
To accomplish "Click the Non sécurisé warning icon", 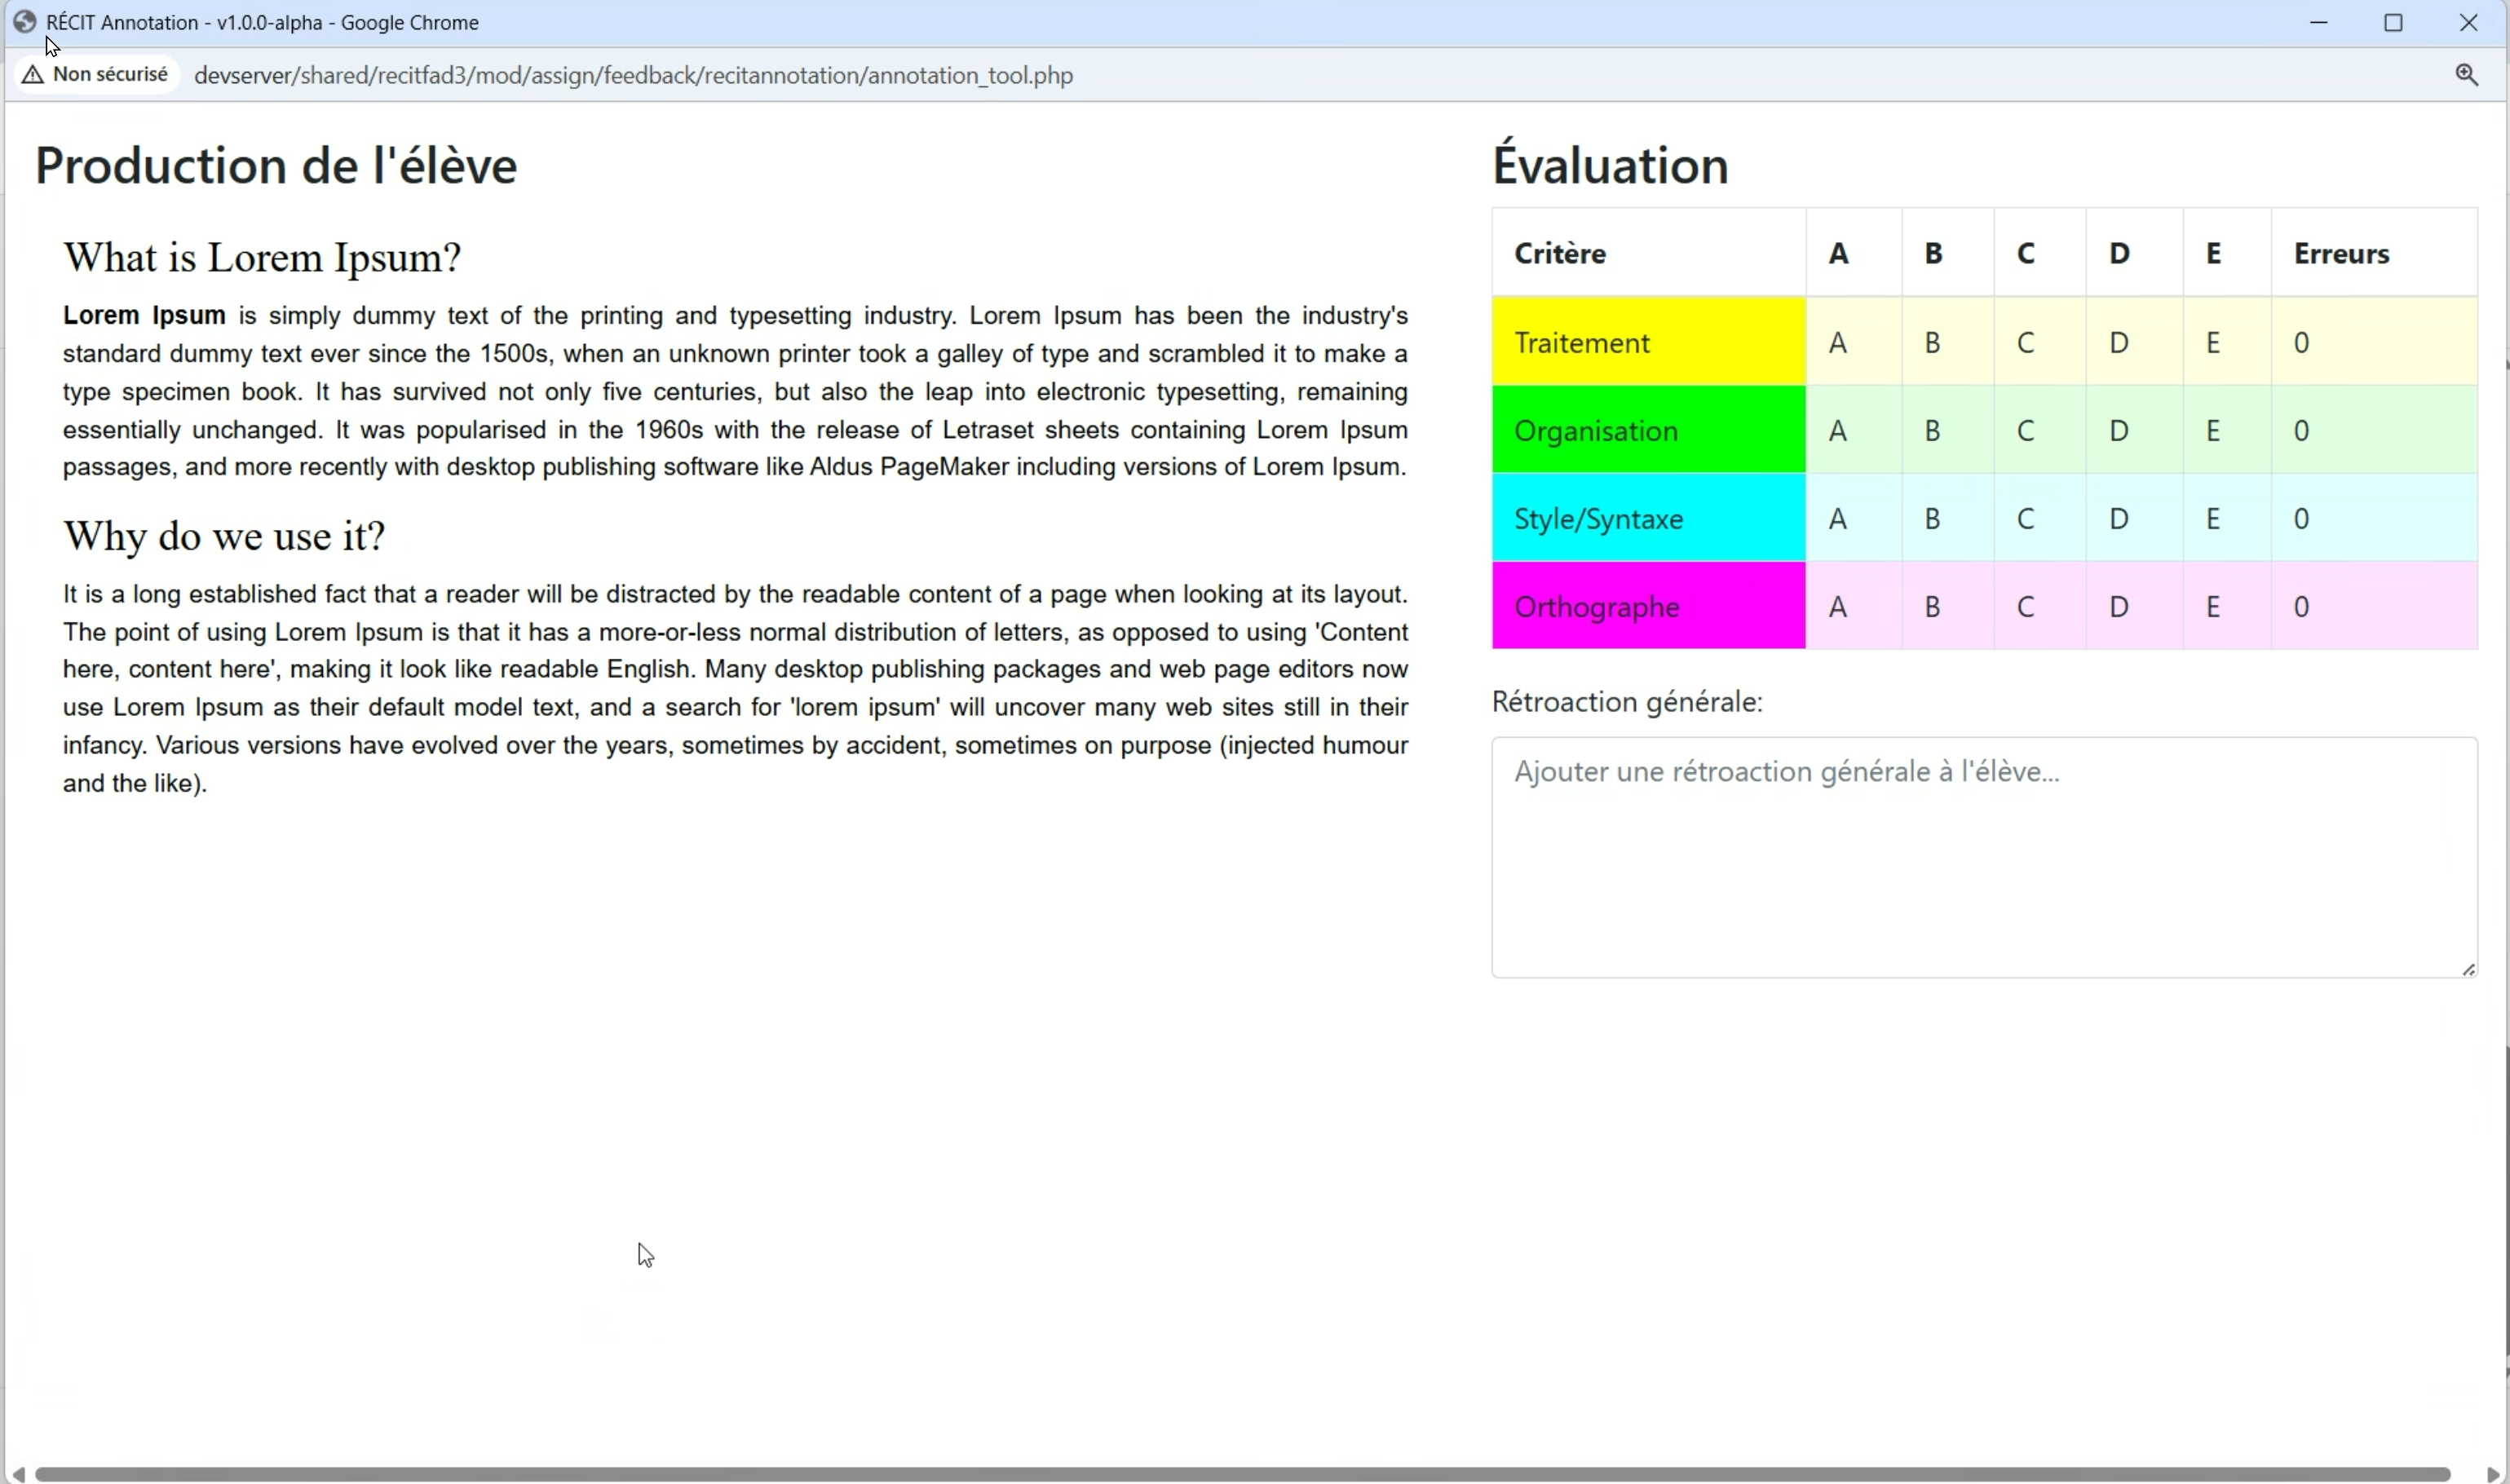I will point(33,75).
